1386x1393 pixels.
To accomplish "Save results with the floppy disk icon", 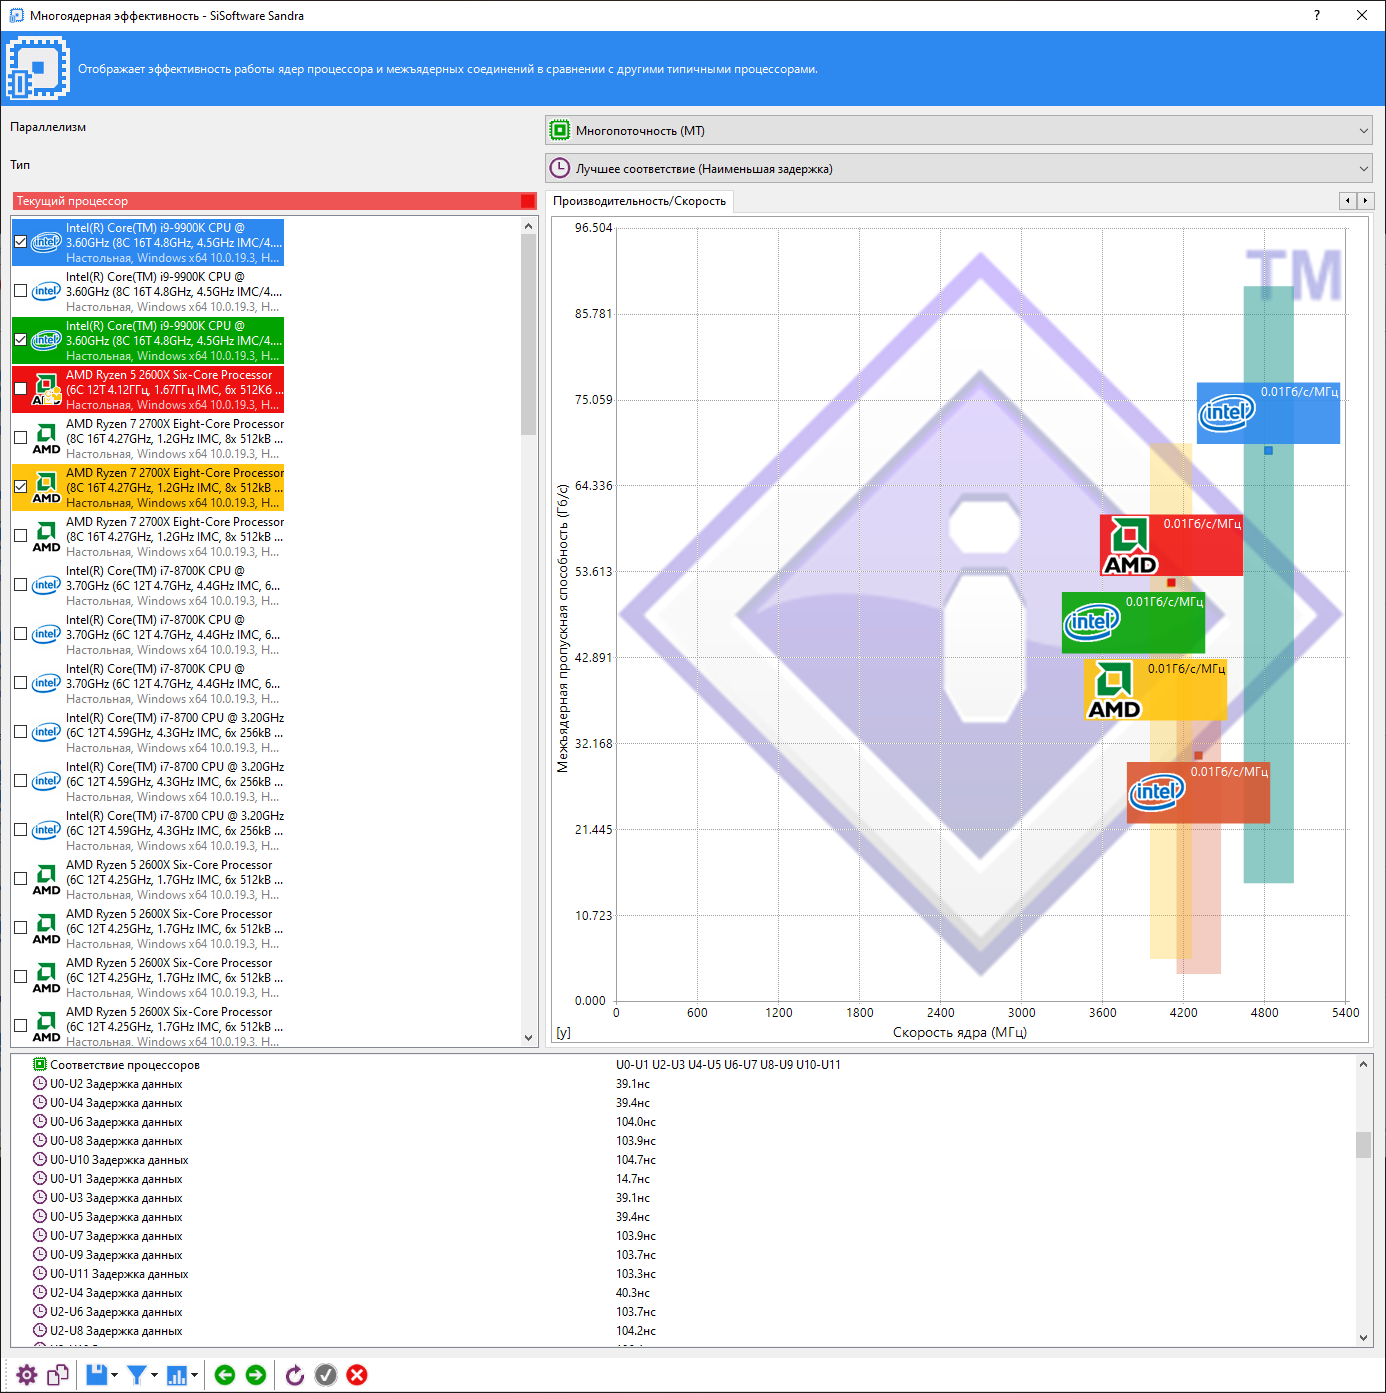I will [96, 1375].
